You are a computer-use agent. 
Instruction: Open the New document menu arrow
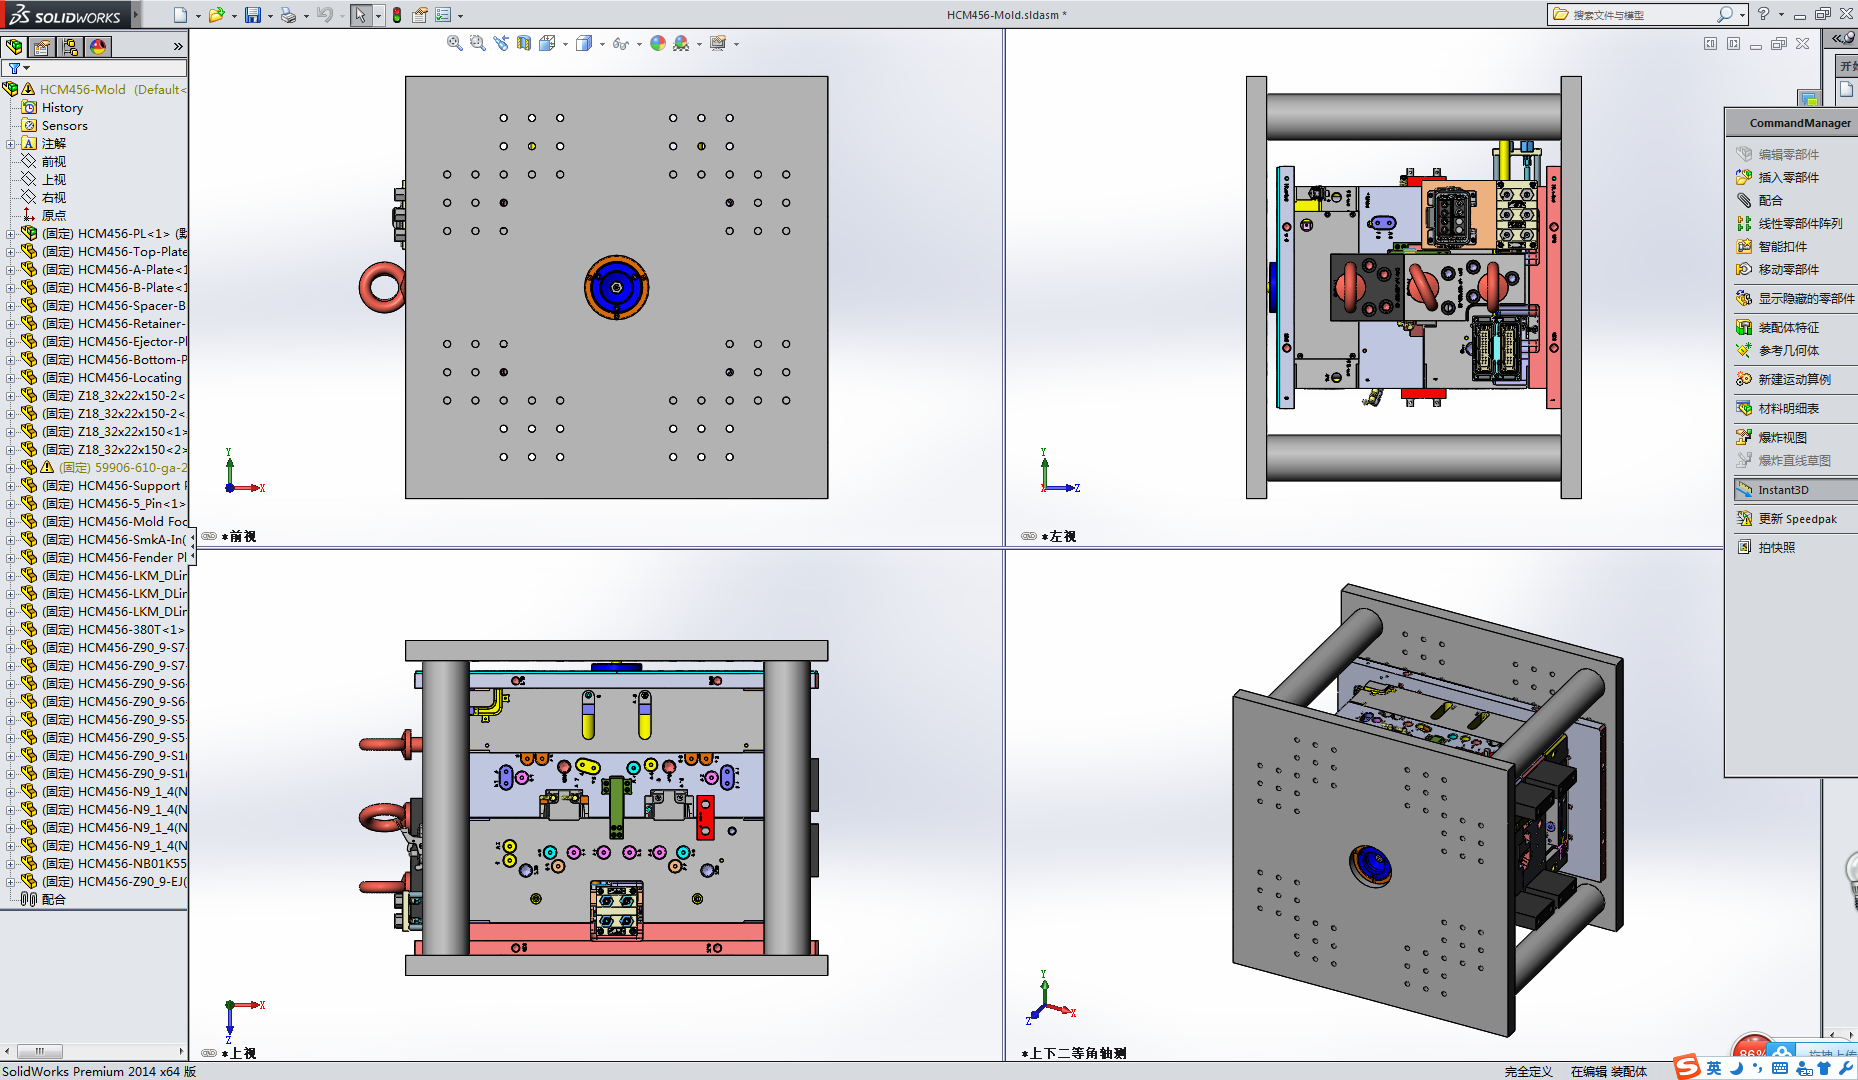click(x=197, y=14)
